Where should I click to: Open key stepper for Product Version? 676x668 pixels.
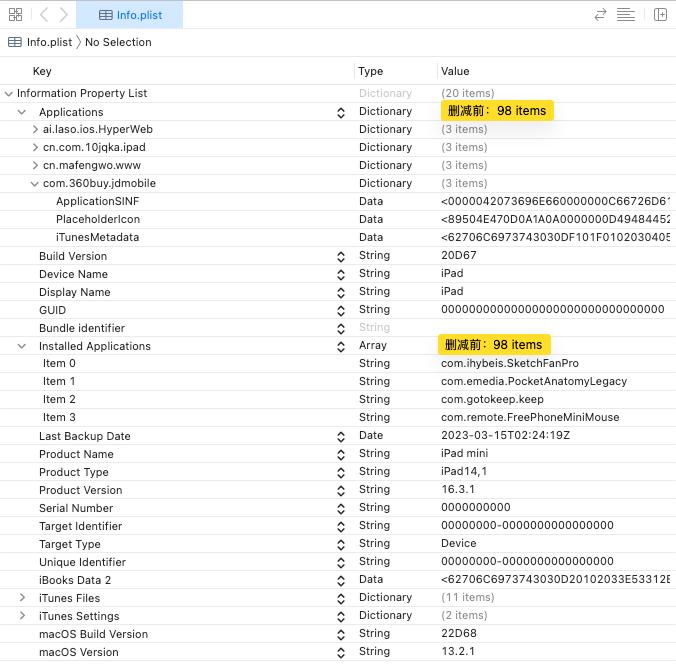pos(341,491)
